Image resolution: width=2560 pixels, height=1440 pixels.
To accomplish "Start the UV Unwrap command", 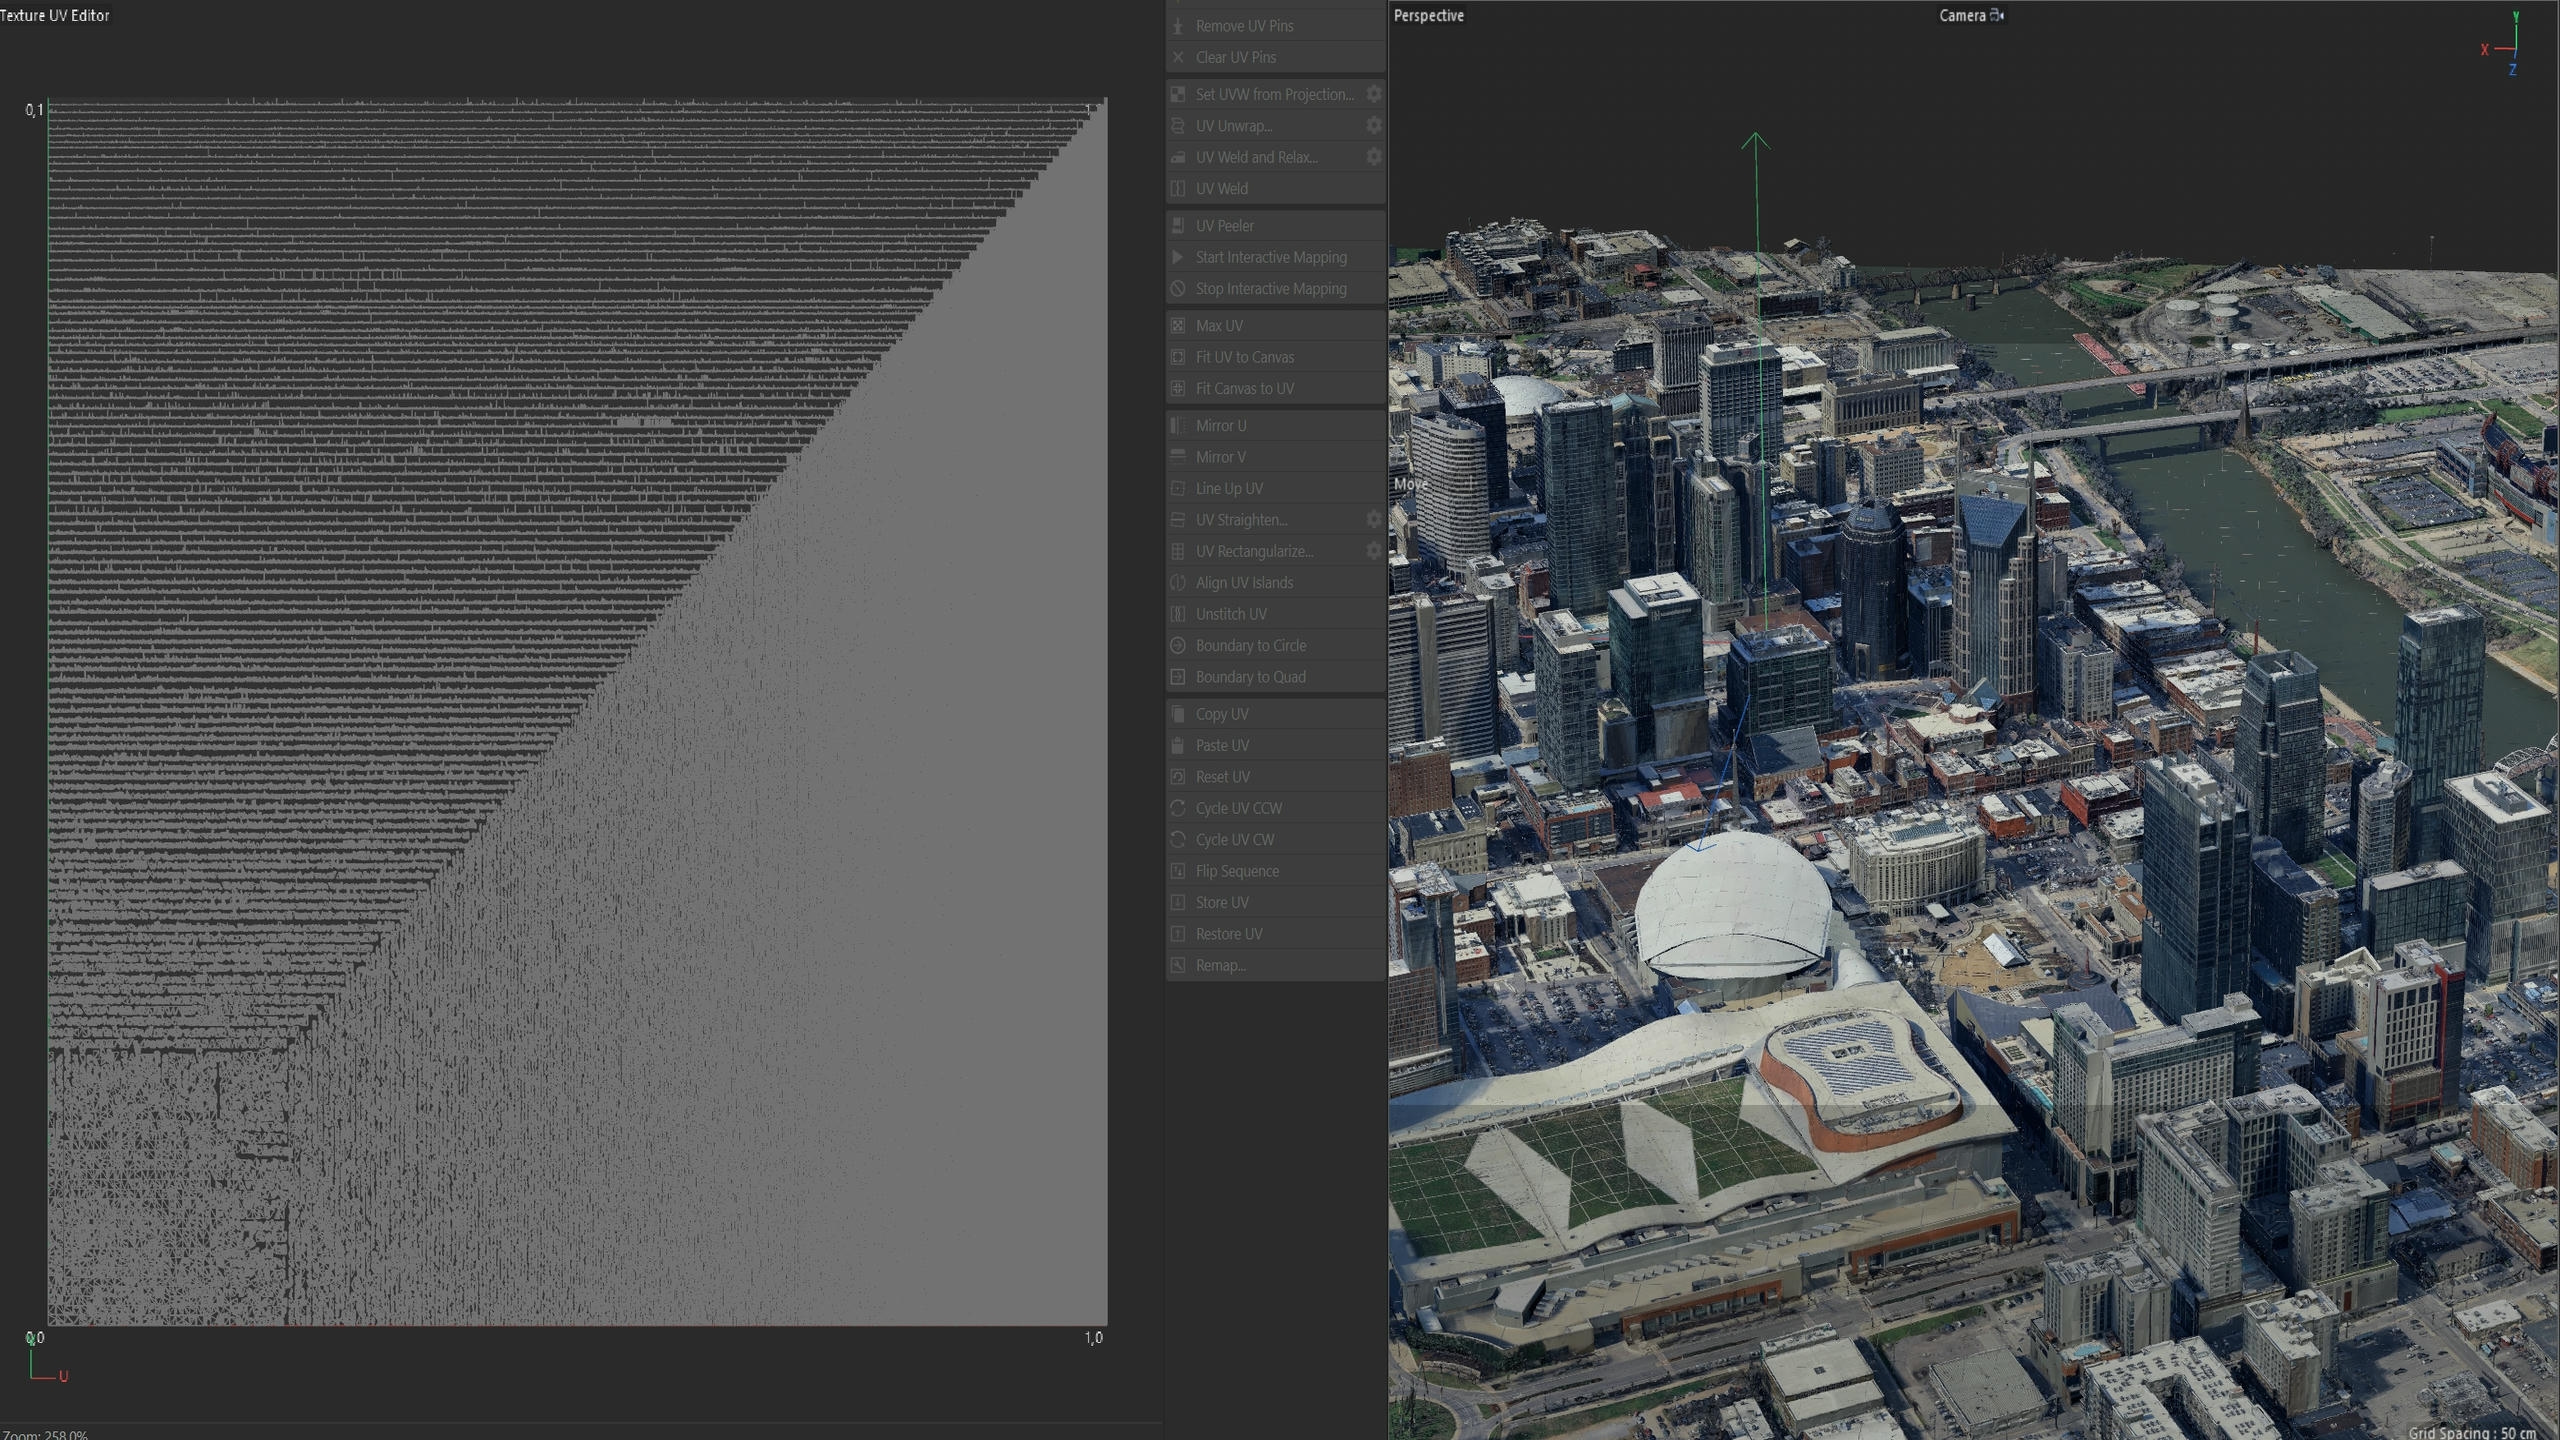I will [x=1263, y=126].
